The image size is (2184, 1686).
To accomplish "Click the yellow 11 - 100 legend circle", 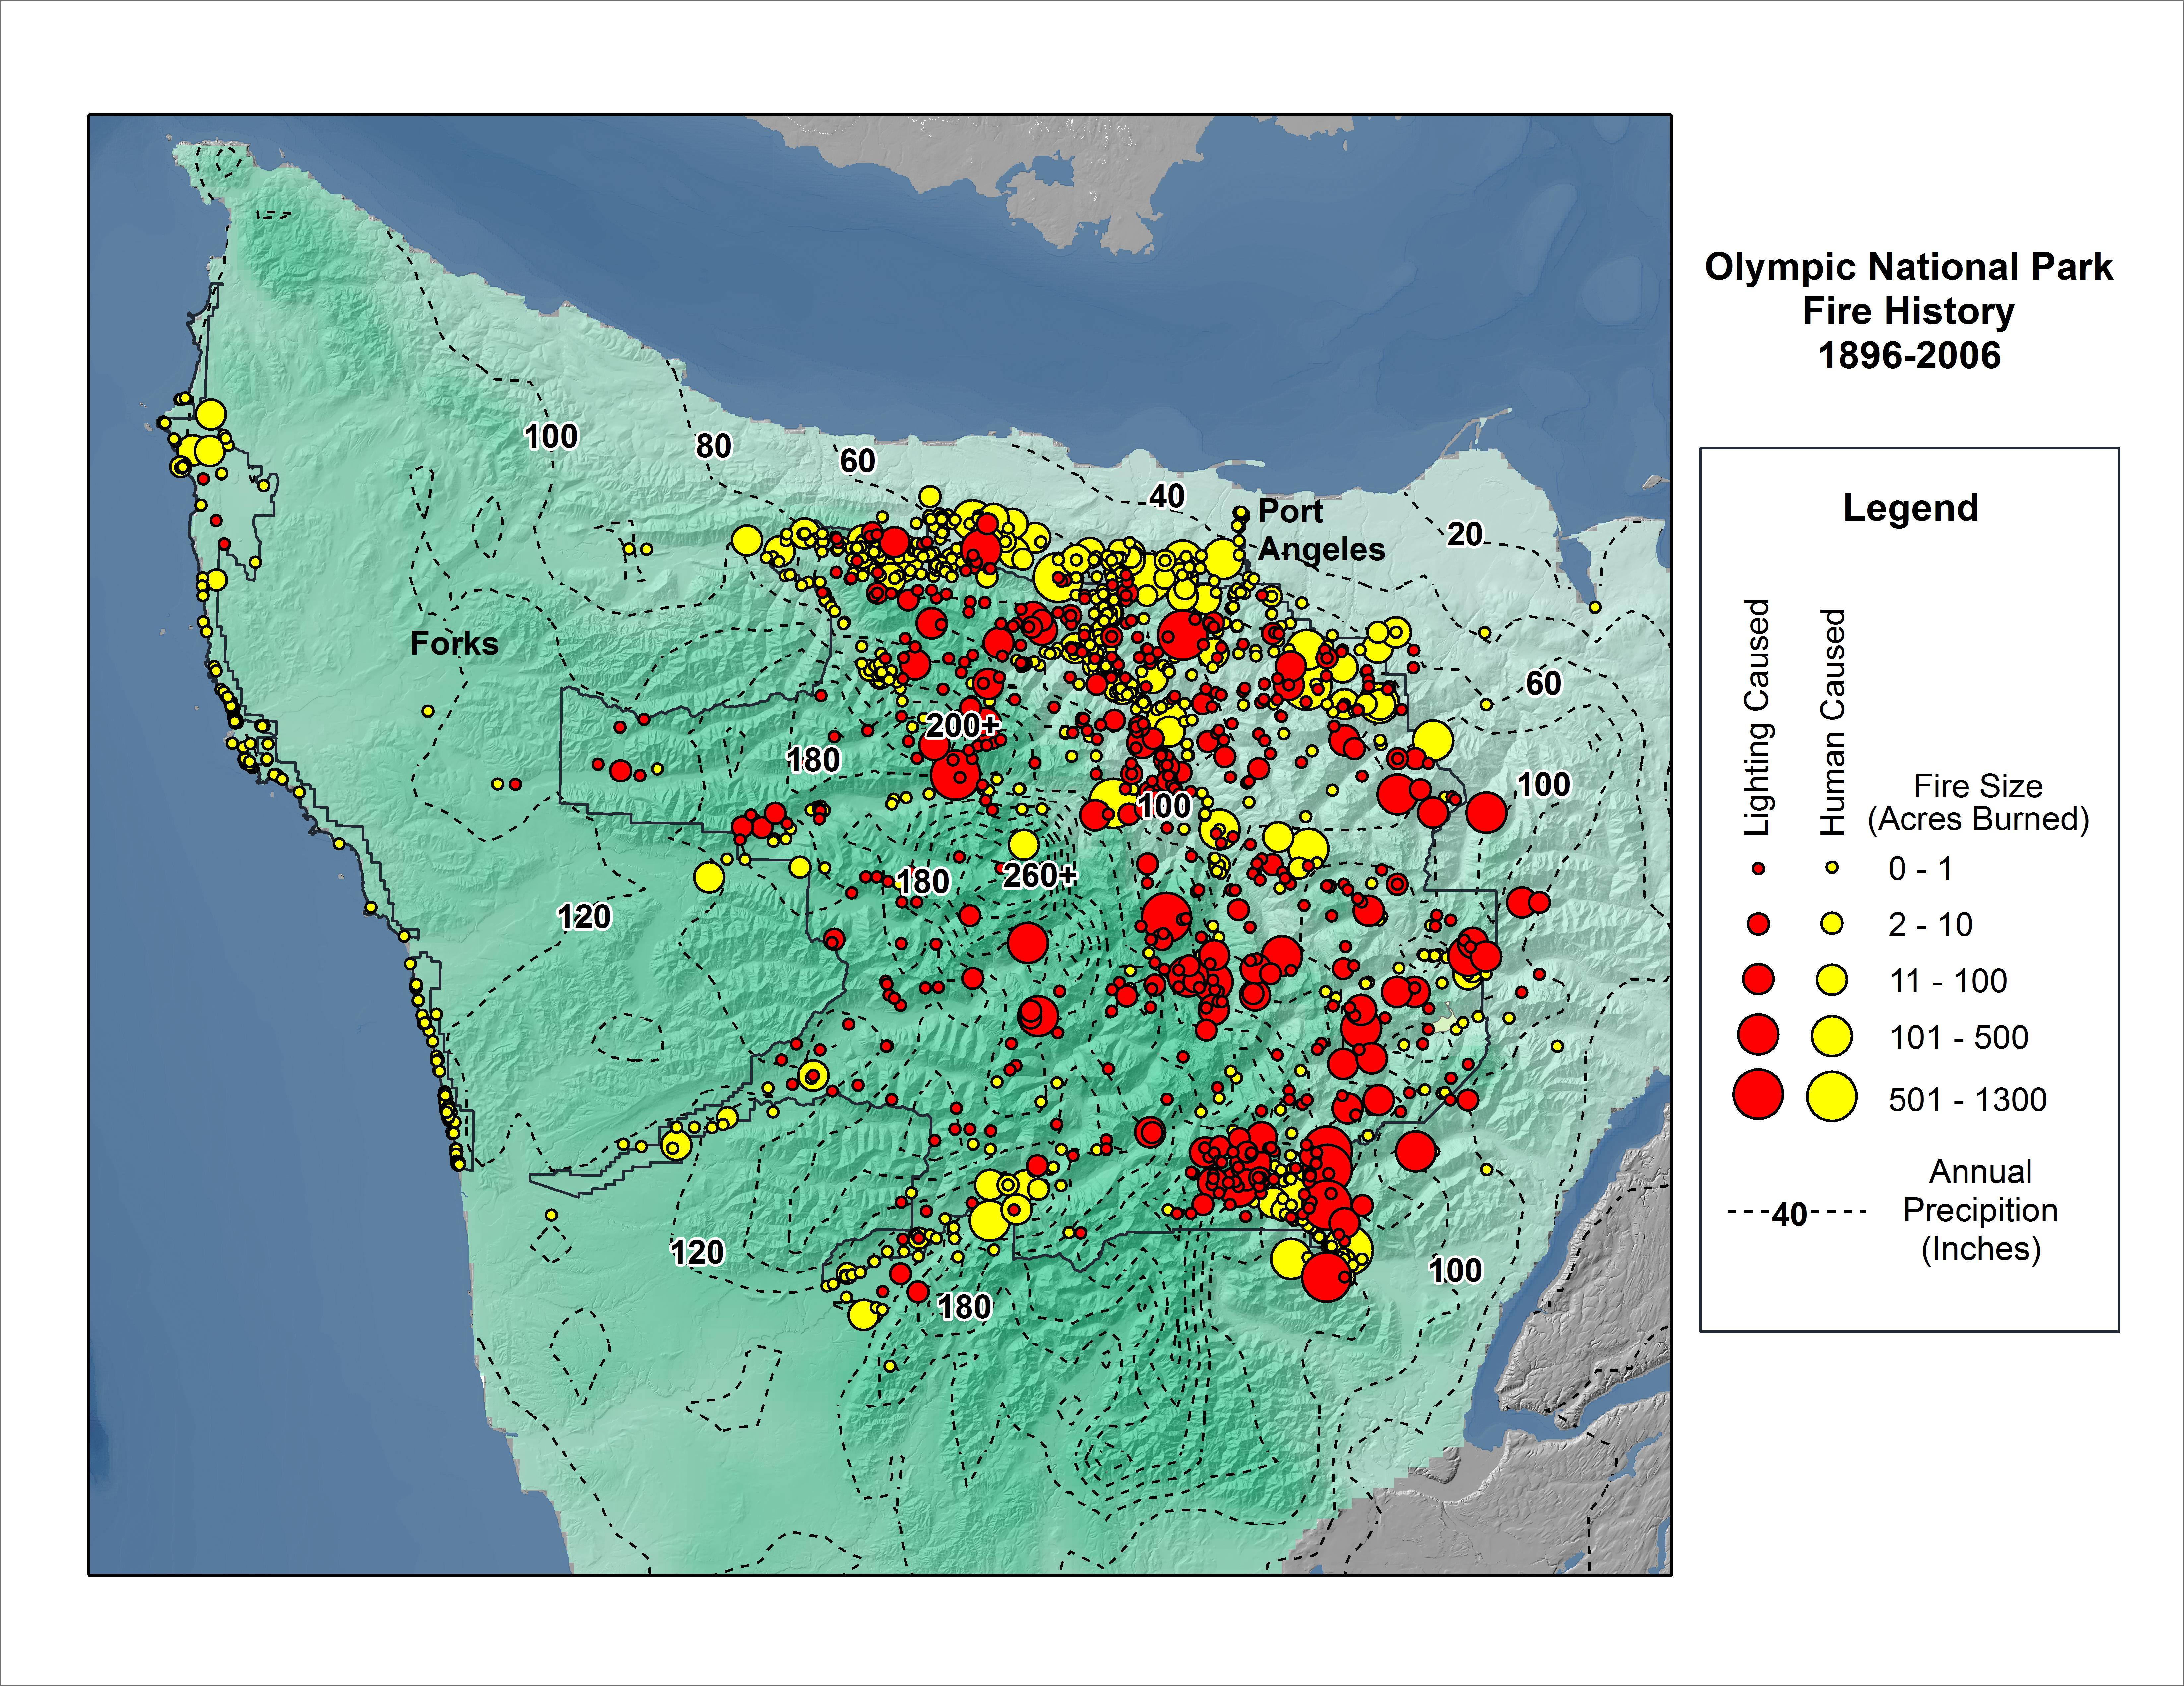I will [1832, 980].
